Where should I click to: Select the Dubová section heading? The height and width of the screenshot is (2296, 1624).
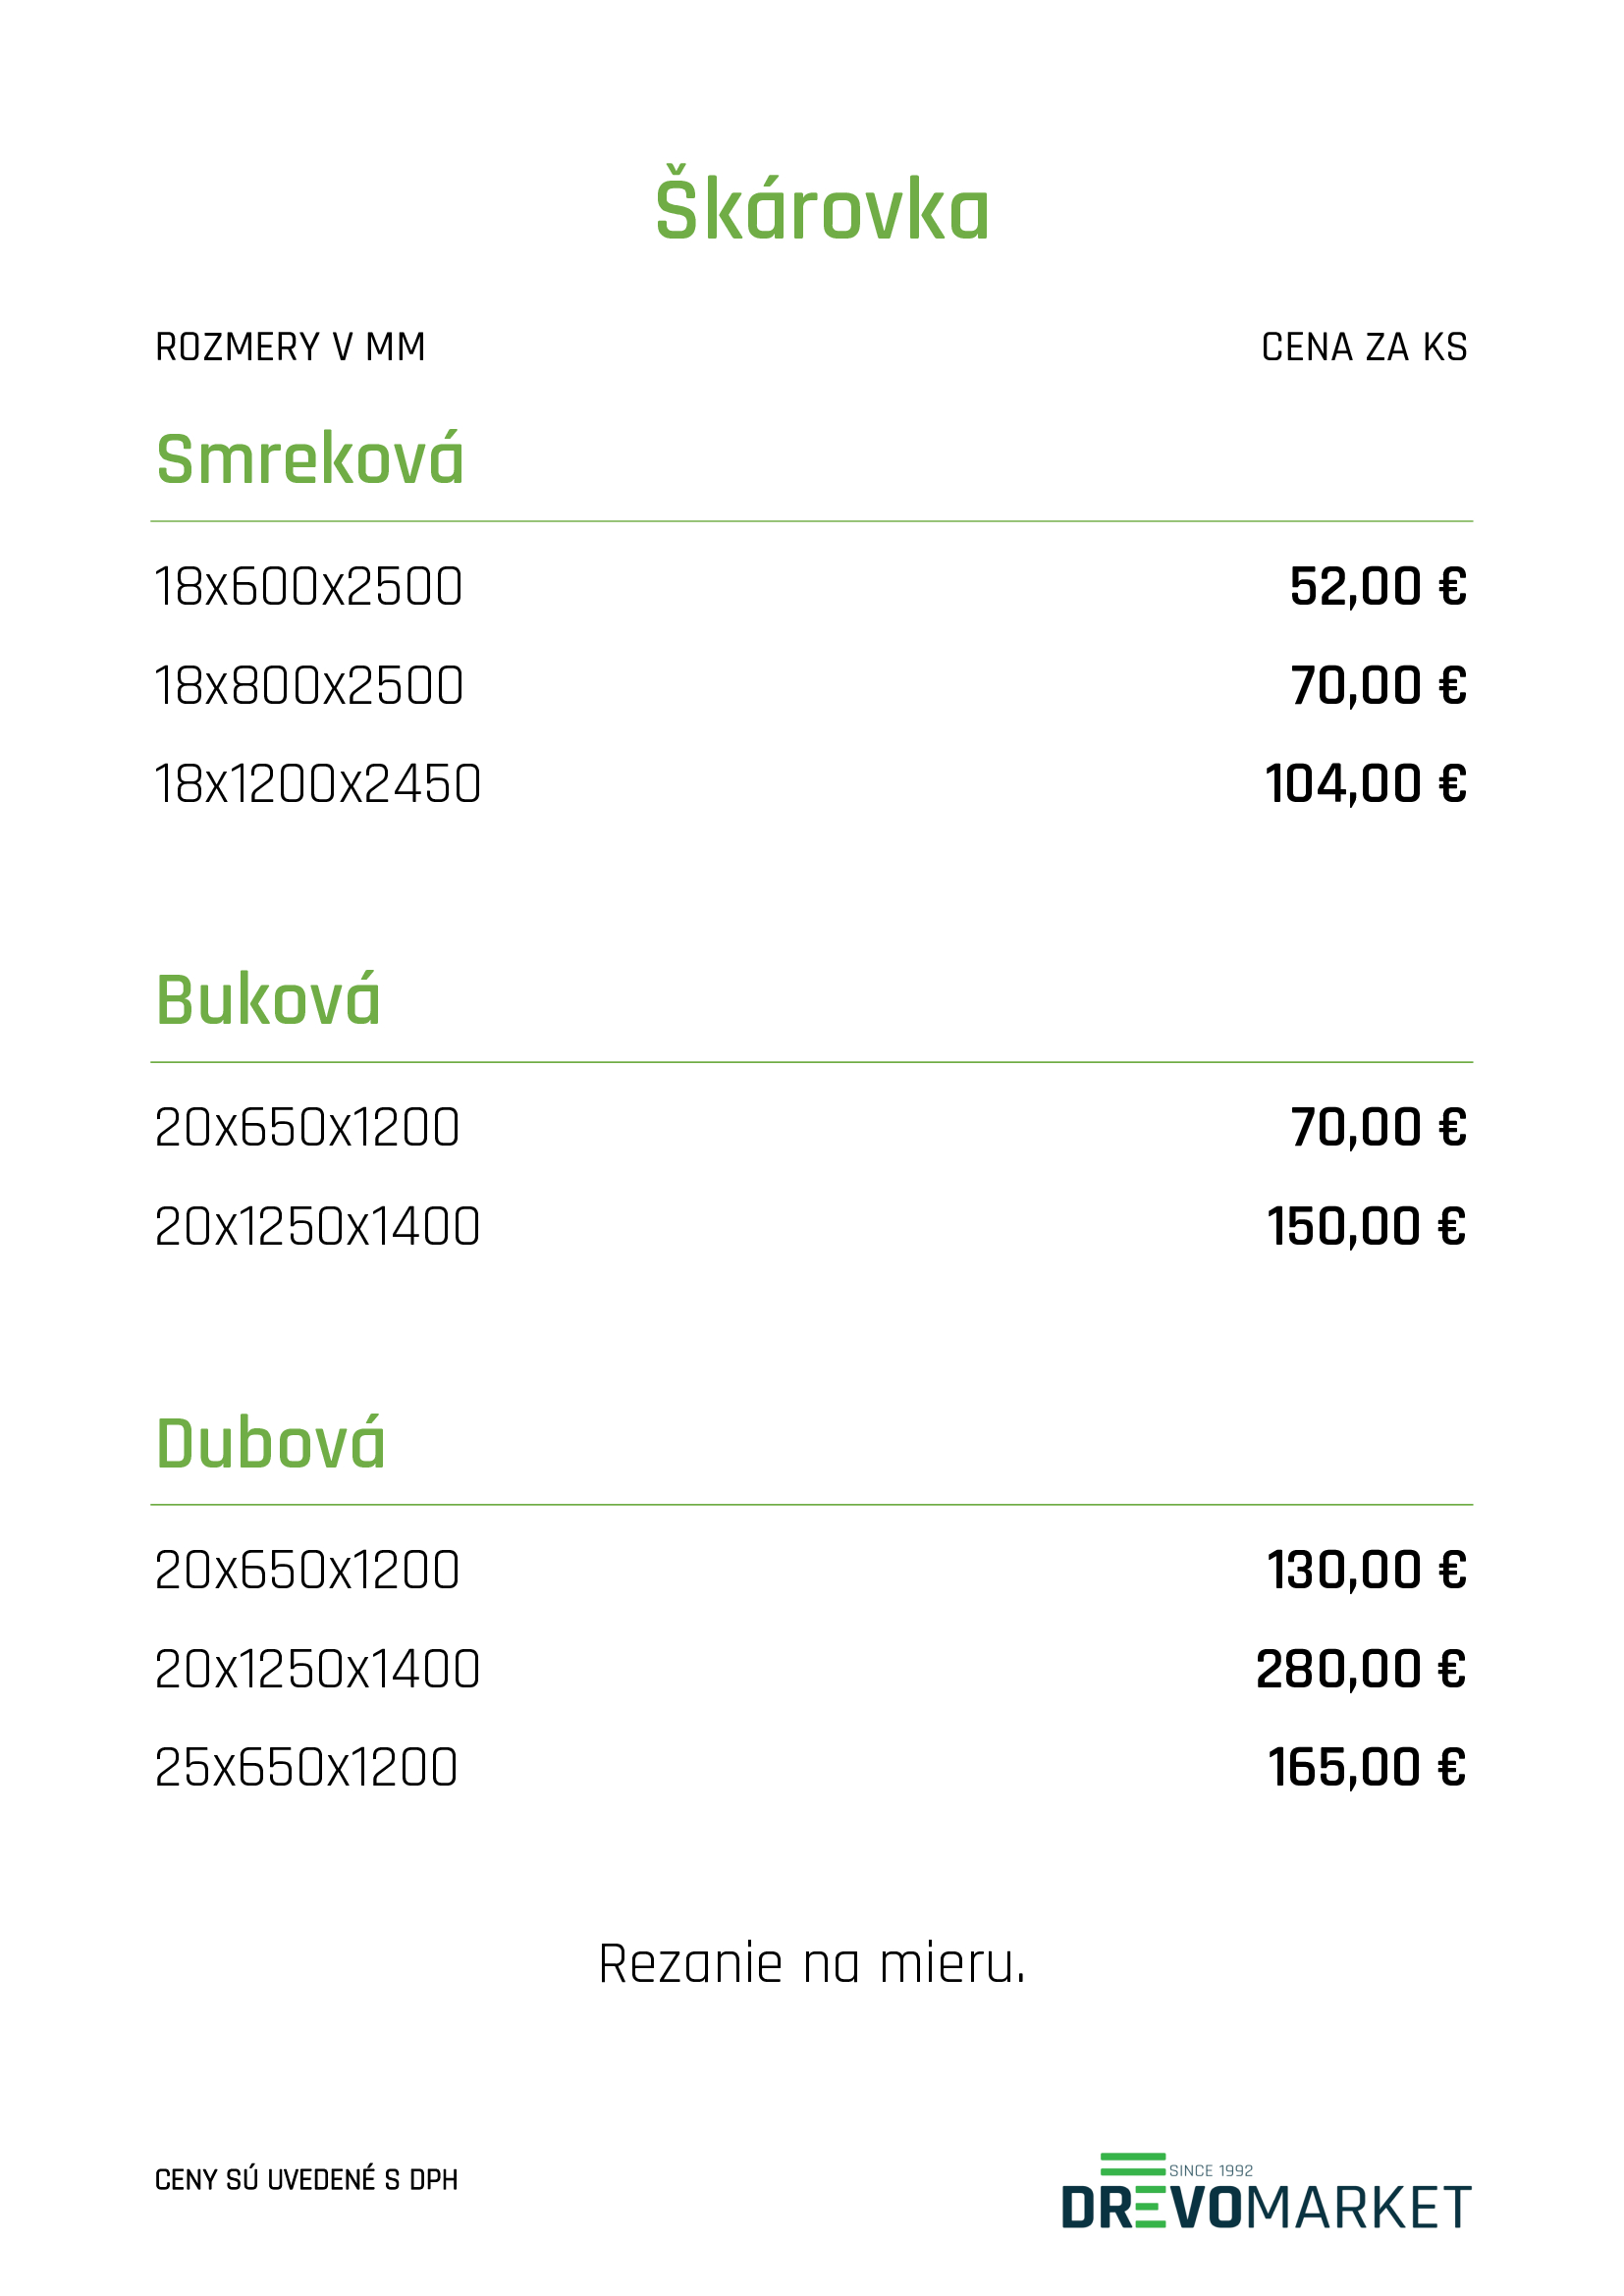(270, 1442)
